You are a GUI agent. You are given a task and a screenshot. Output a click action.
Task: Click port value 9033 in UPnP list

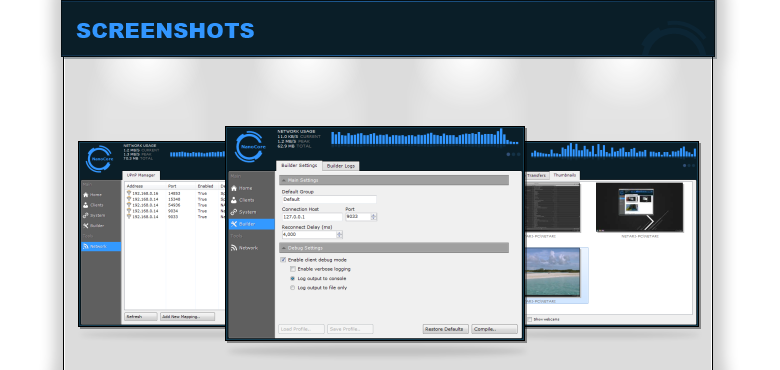click(174, 217)
